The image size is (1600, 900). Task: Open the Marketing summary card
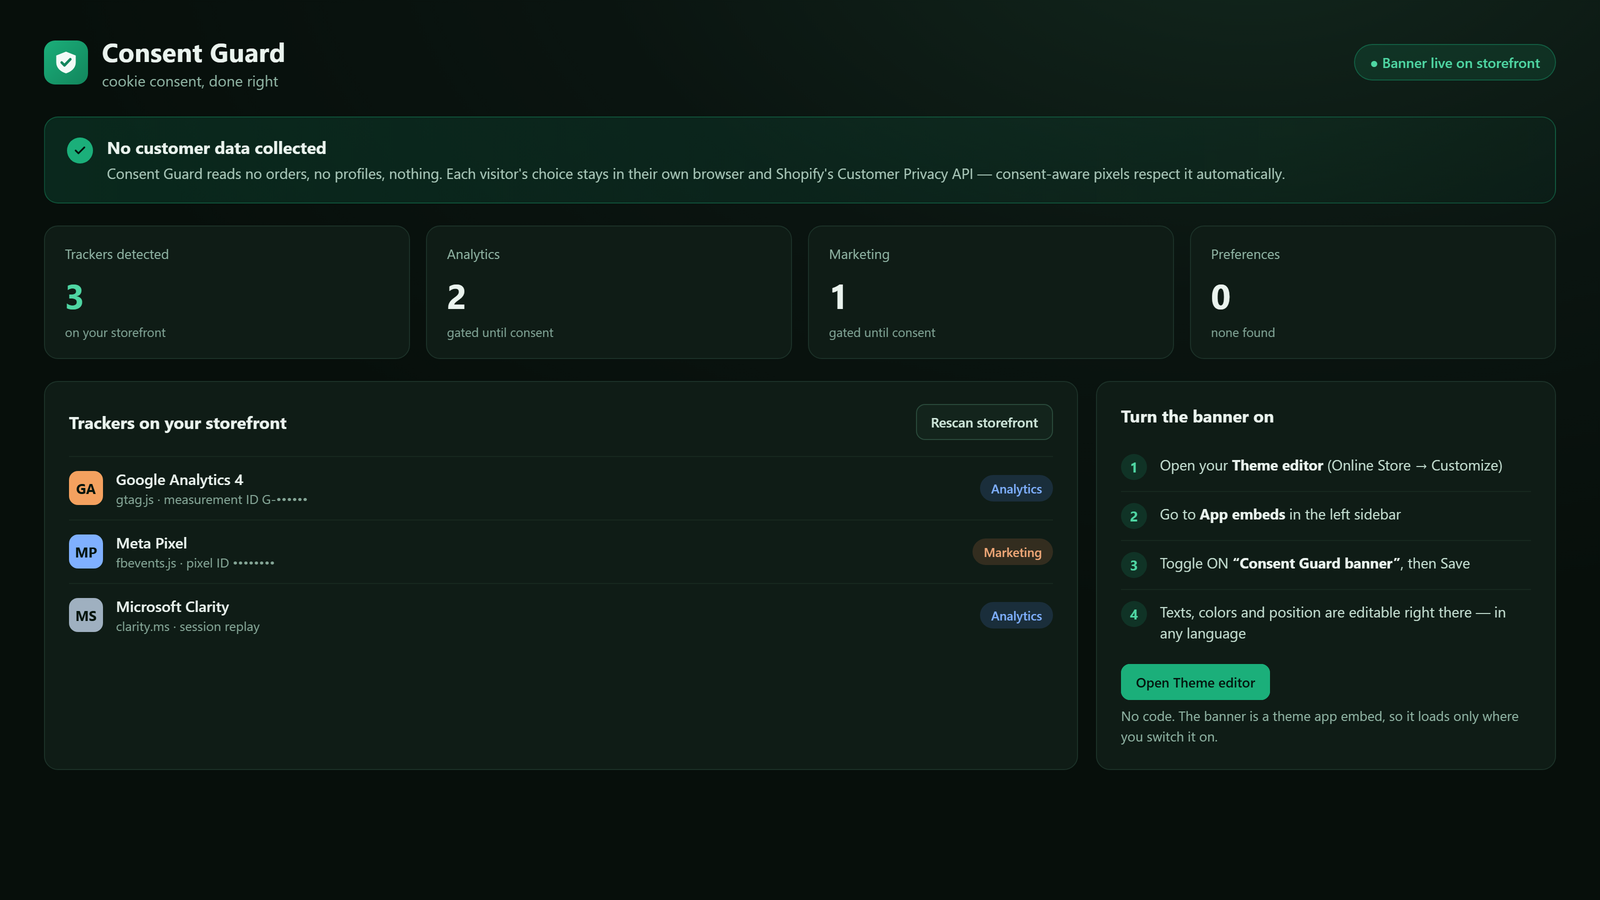click(991, 292)
